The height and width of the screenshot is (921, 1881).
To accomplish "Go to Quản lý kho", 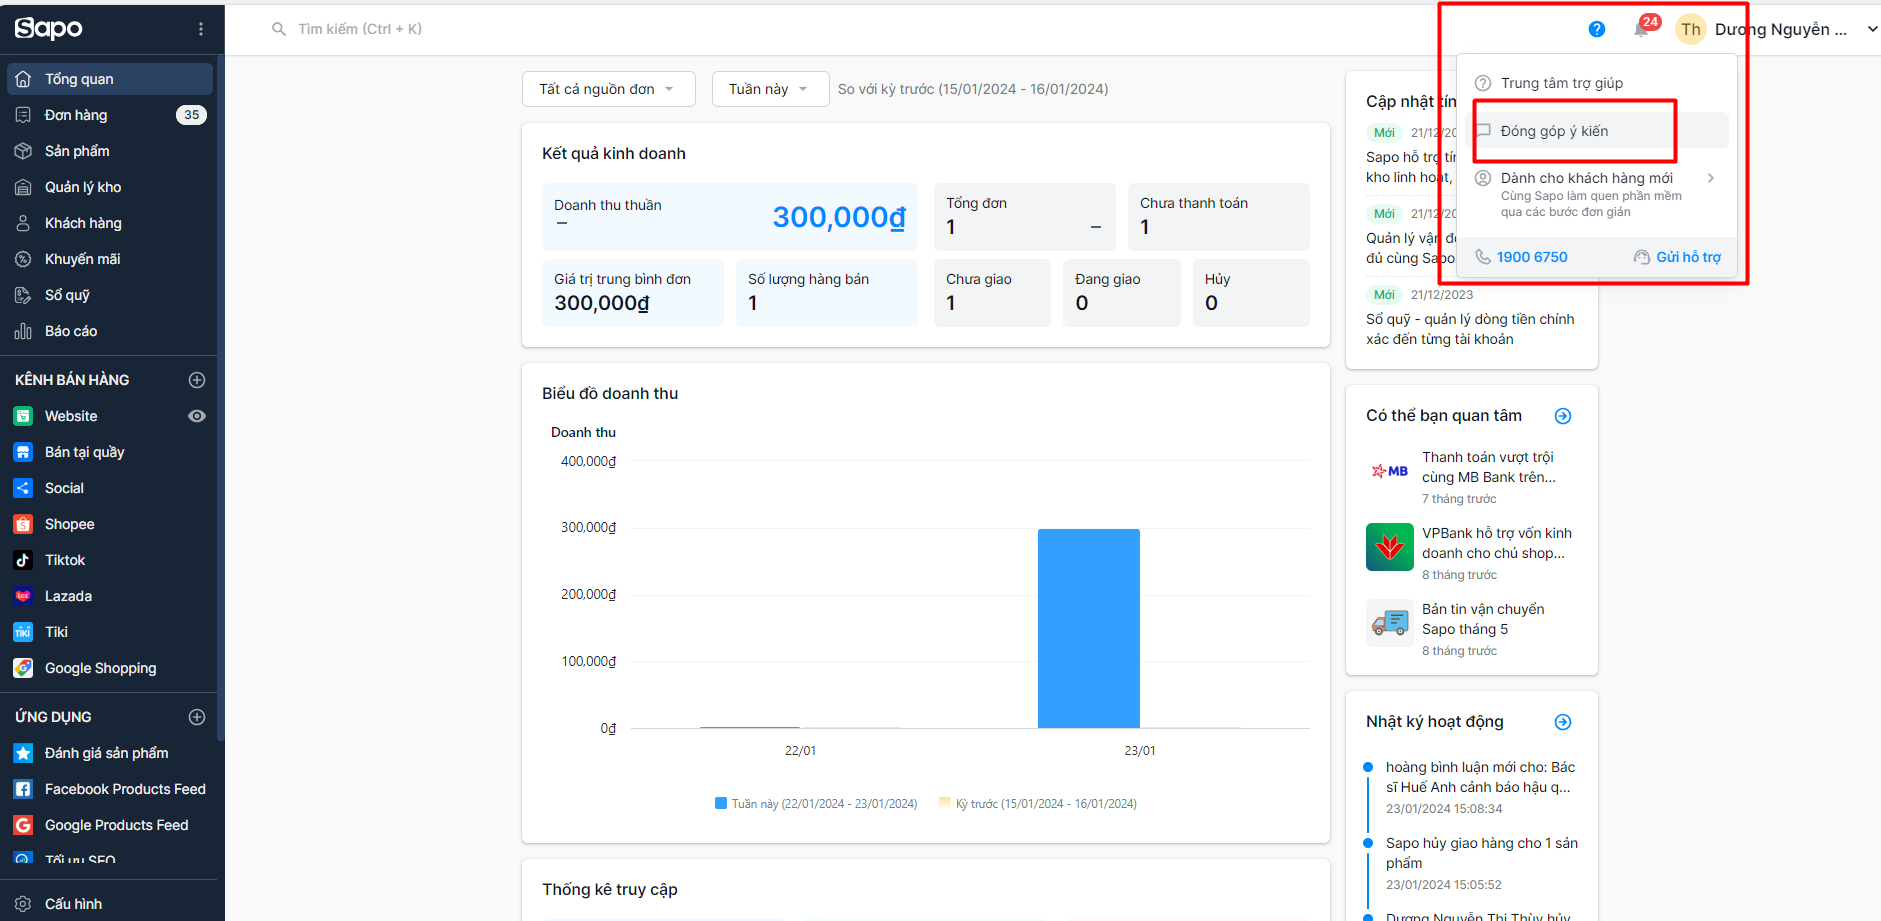I will tap(110, 187).
